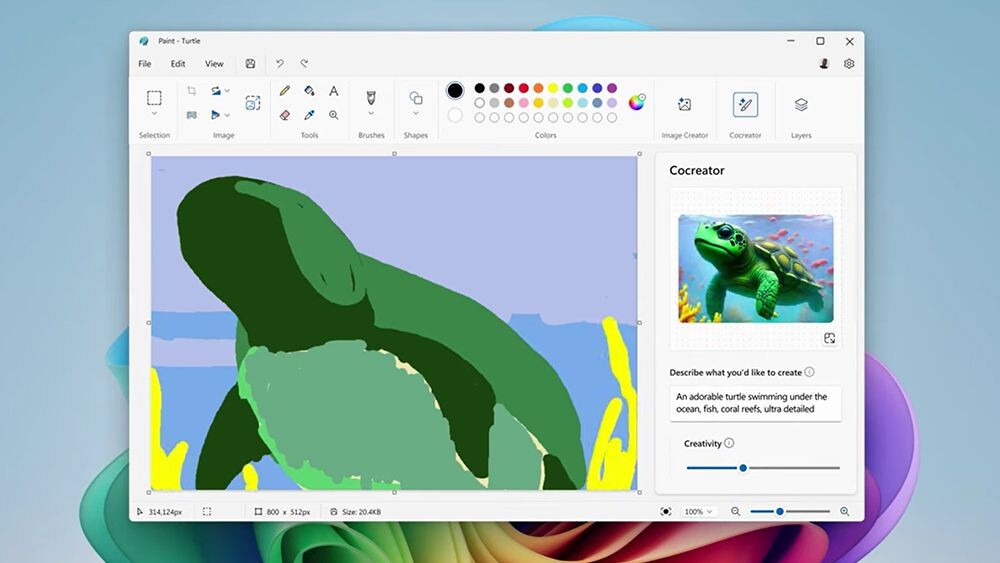The height and width of the screenshot is (563, 1000).
Task: Pick the red color swatch
Action: click(x=524, y=88)
